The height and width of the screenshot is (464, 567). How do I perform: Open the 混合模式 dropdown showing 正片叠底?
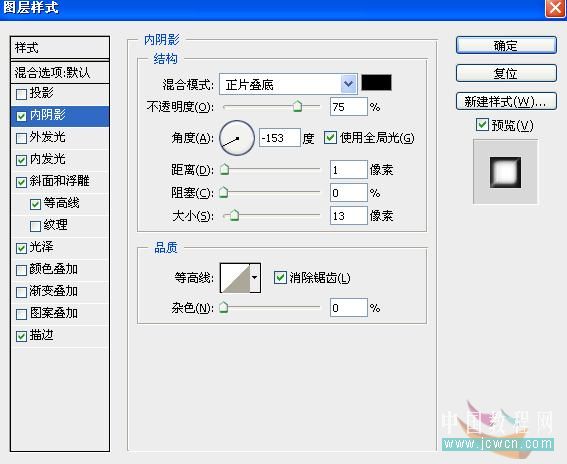[x=288, y=84]
